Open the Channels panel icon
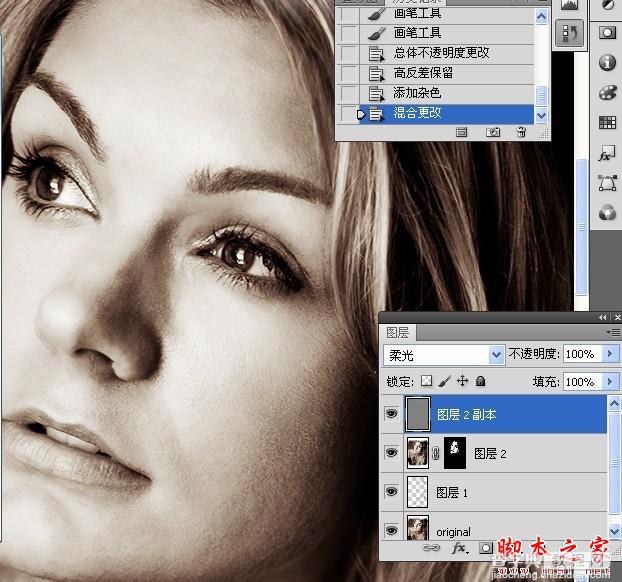 (x=607, y=213)
